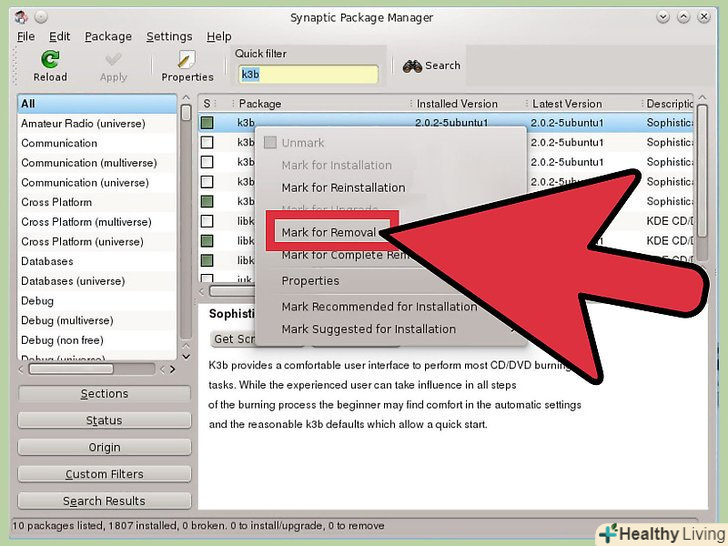This screenshot has width=728, height=546.
Task: Toggle status checkbox of sixth package row
Action: [x=207, y=221]
